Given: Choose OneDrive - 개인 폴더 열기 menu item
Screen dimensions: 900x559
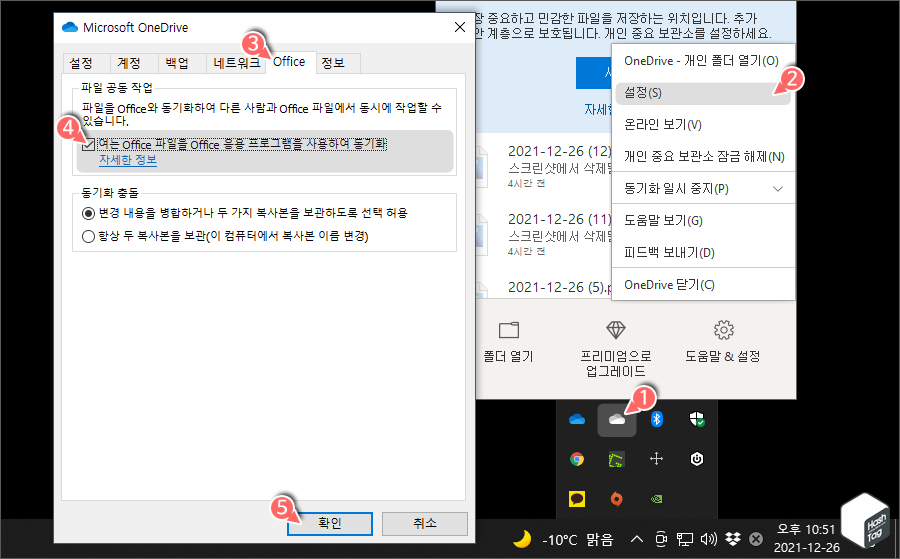Looking at the screenshot, I should (x=701, y=61).
